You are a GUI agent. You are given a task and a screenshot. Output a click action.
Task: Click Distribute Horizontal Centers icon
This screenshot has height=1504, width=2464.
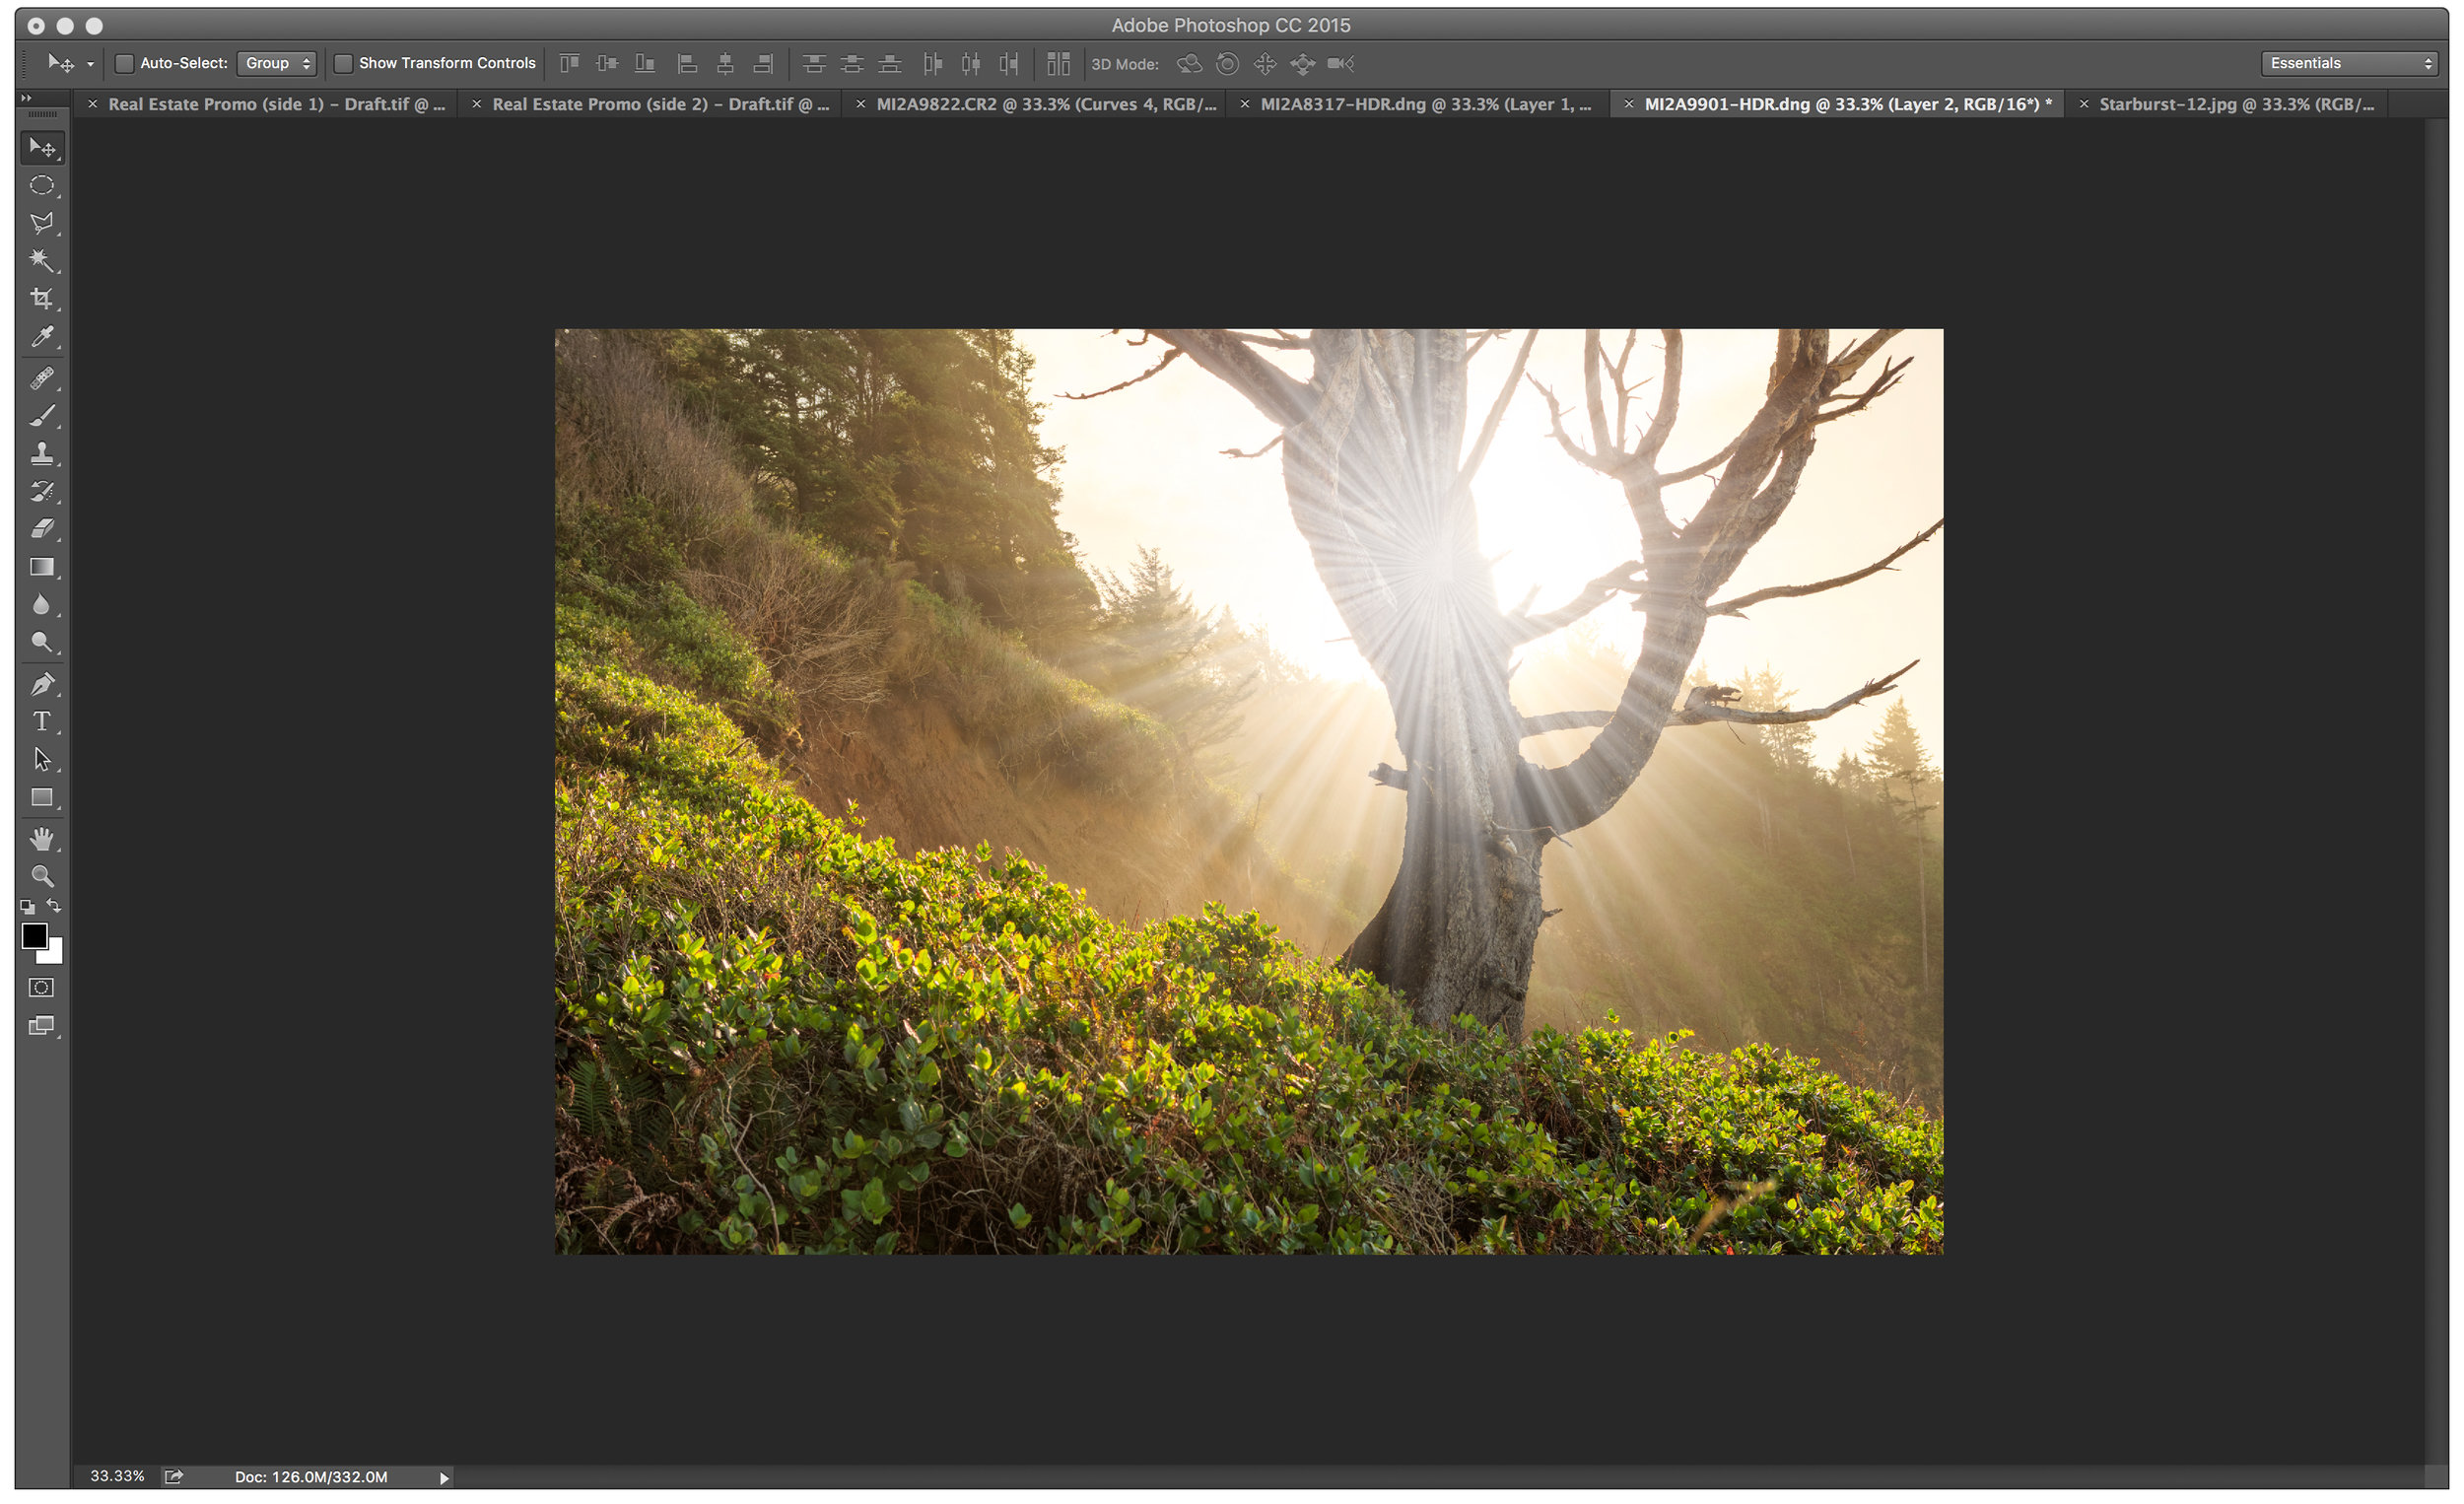(970, 64)
